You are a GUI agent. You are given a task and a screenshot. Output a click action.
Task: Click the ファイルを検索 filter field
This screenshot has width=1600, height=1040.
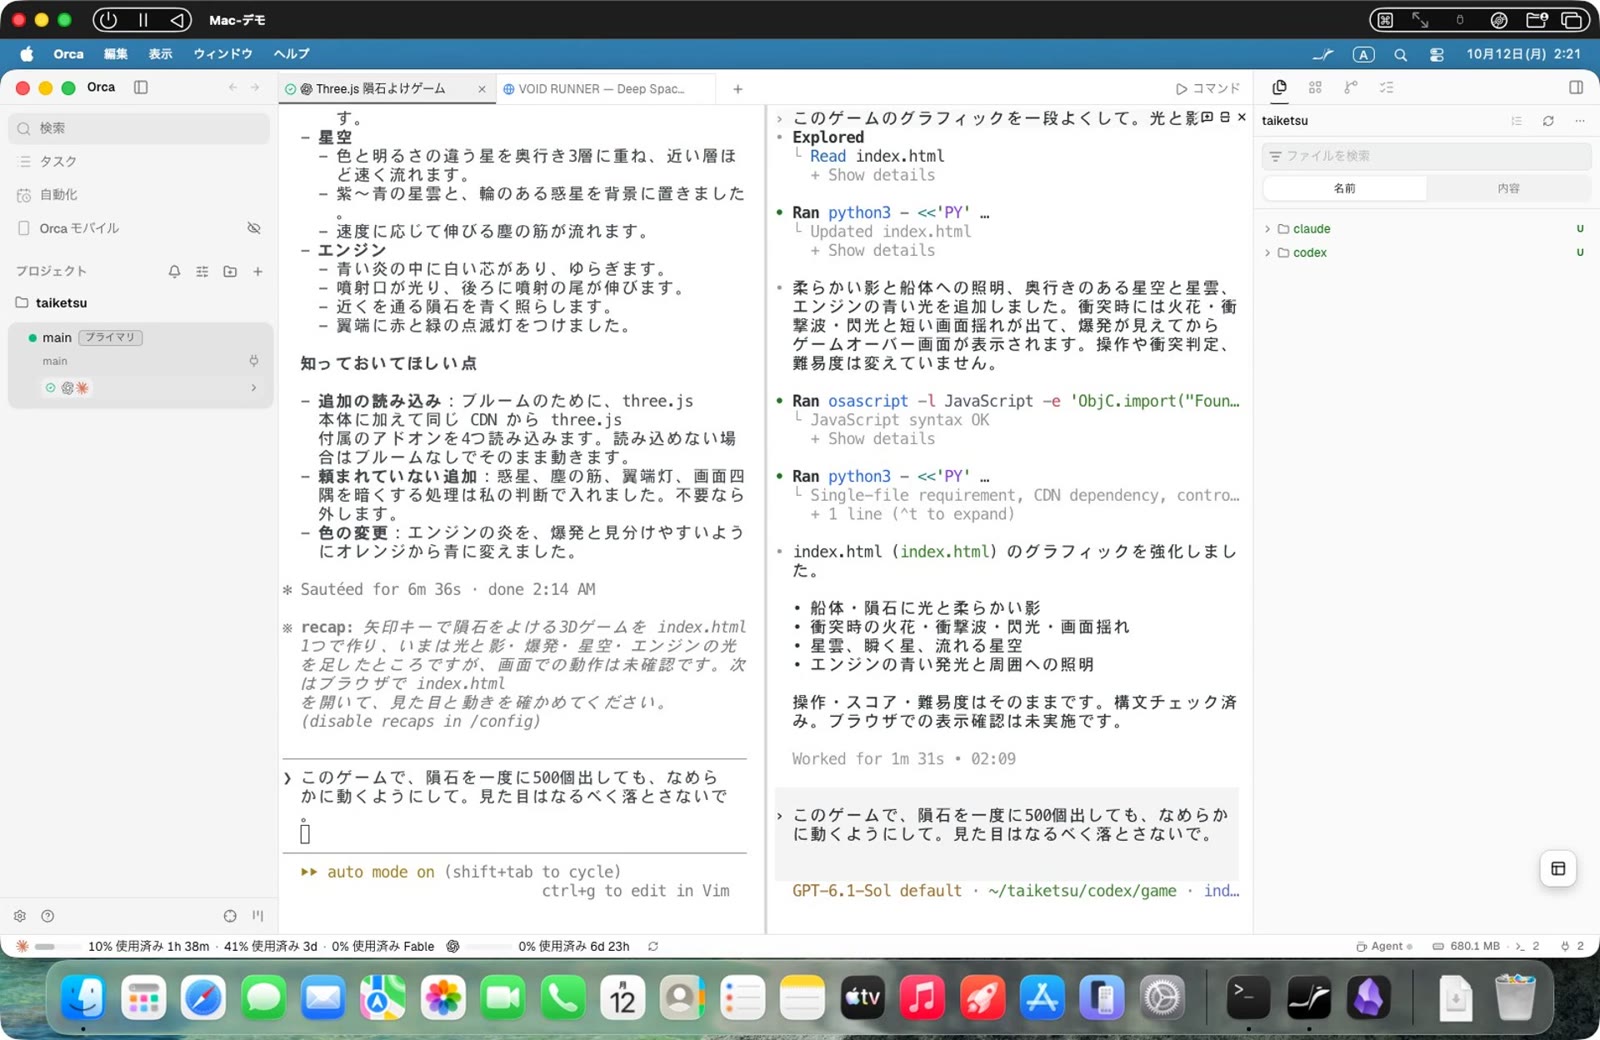tap(1426, 156)
